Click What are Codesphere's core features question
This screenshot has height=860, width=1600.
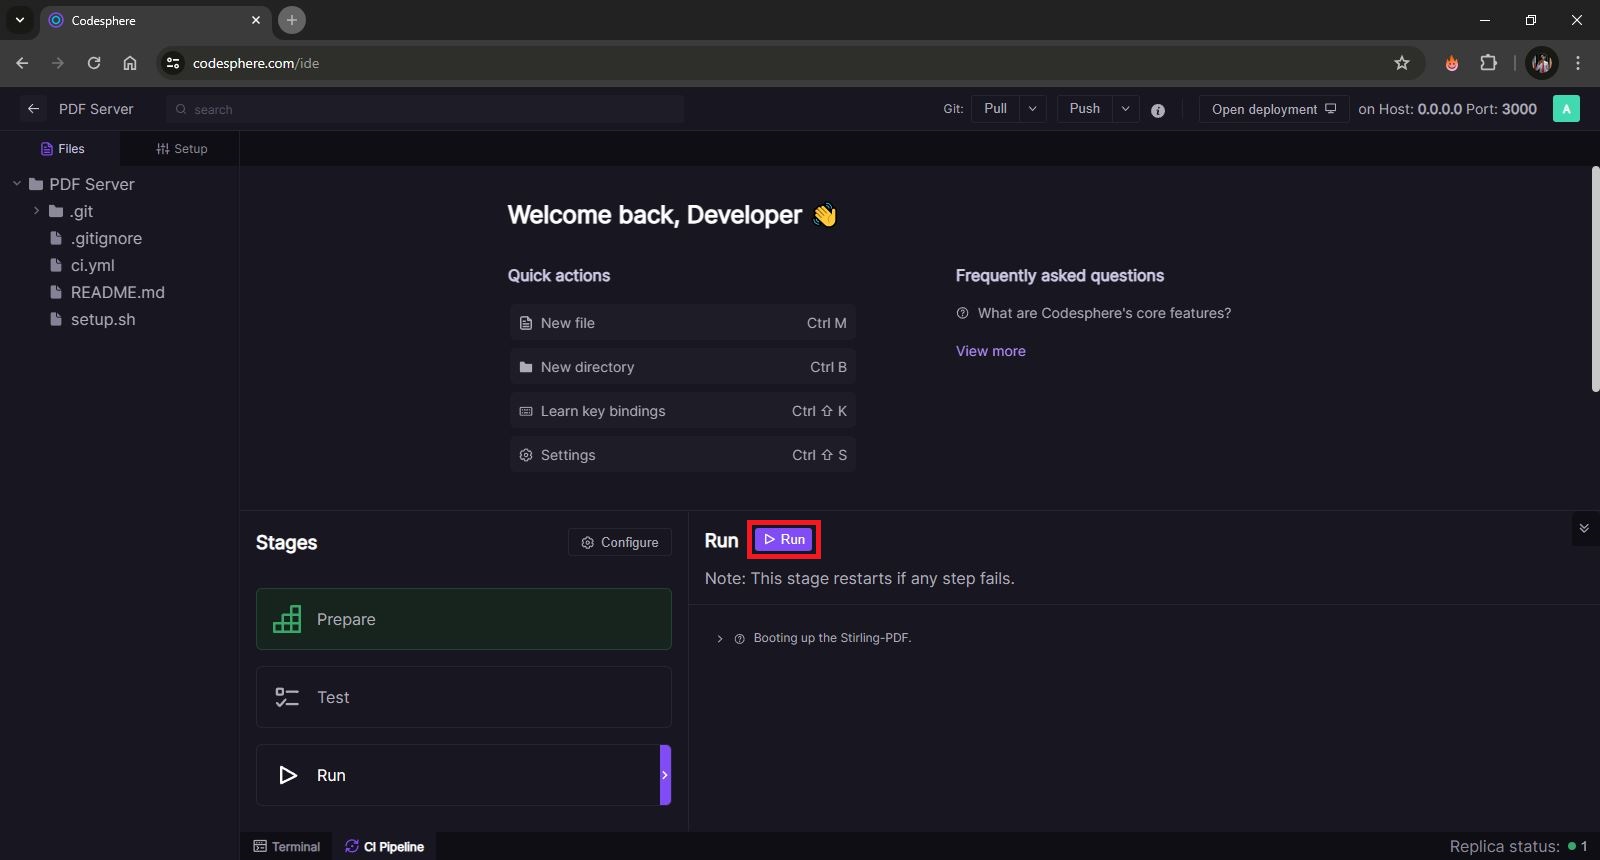click(1093, 313)
